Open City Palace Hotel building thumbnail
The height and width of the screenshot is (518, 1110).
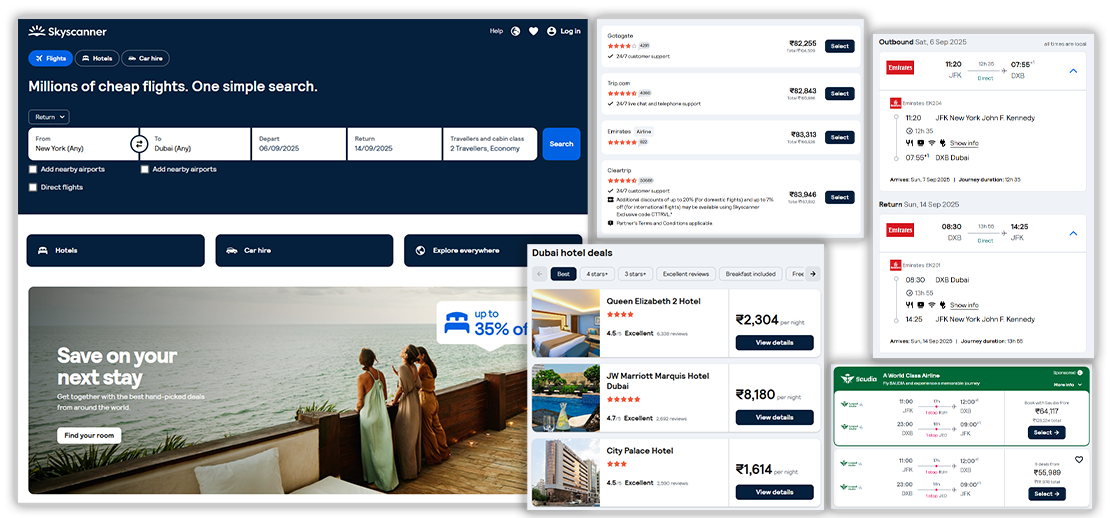tap(566, 472)
